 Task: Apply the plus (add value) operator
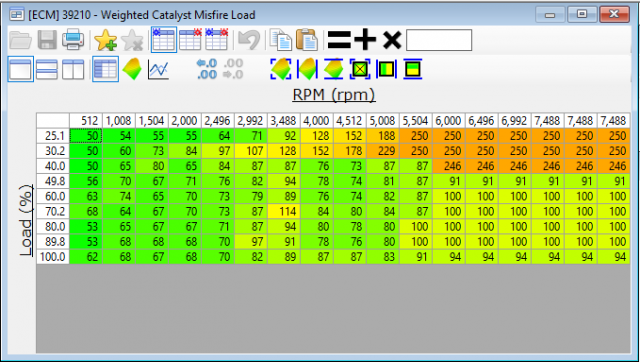click(365, 40)
